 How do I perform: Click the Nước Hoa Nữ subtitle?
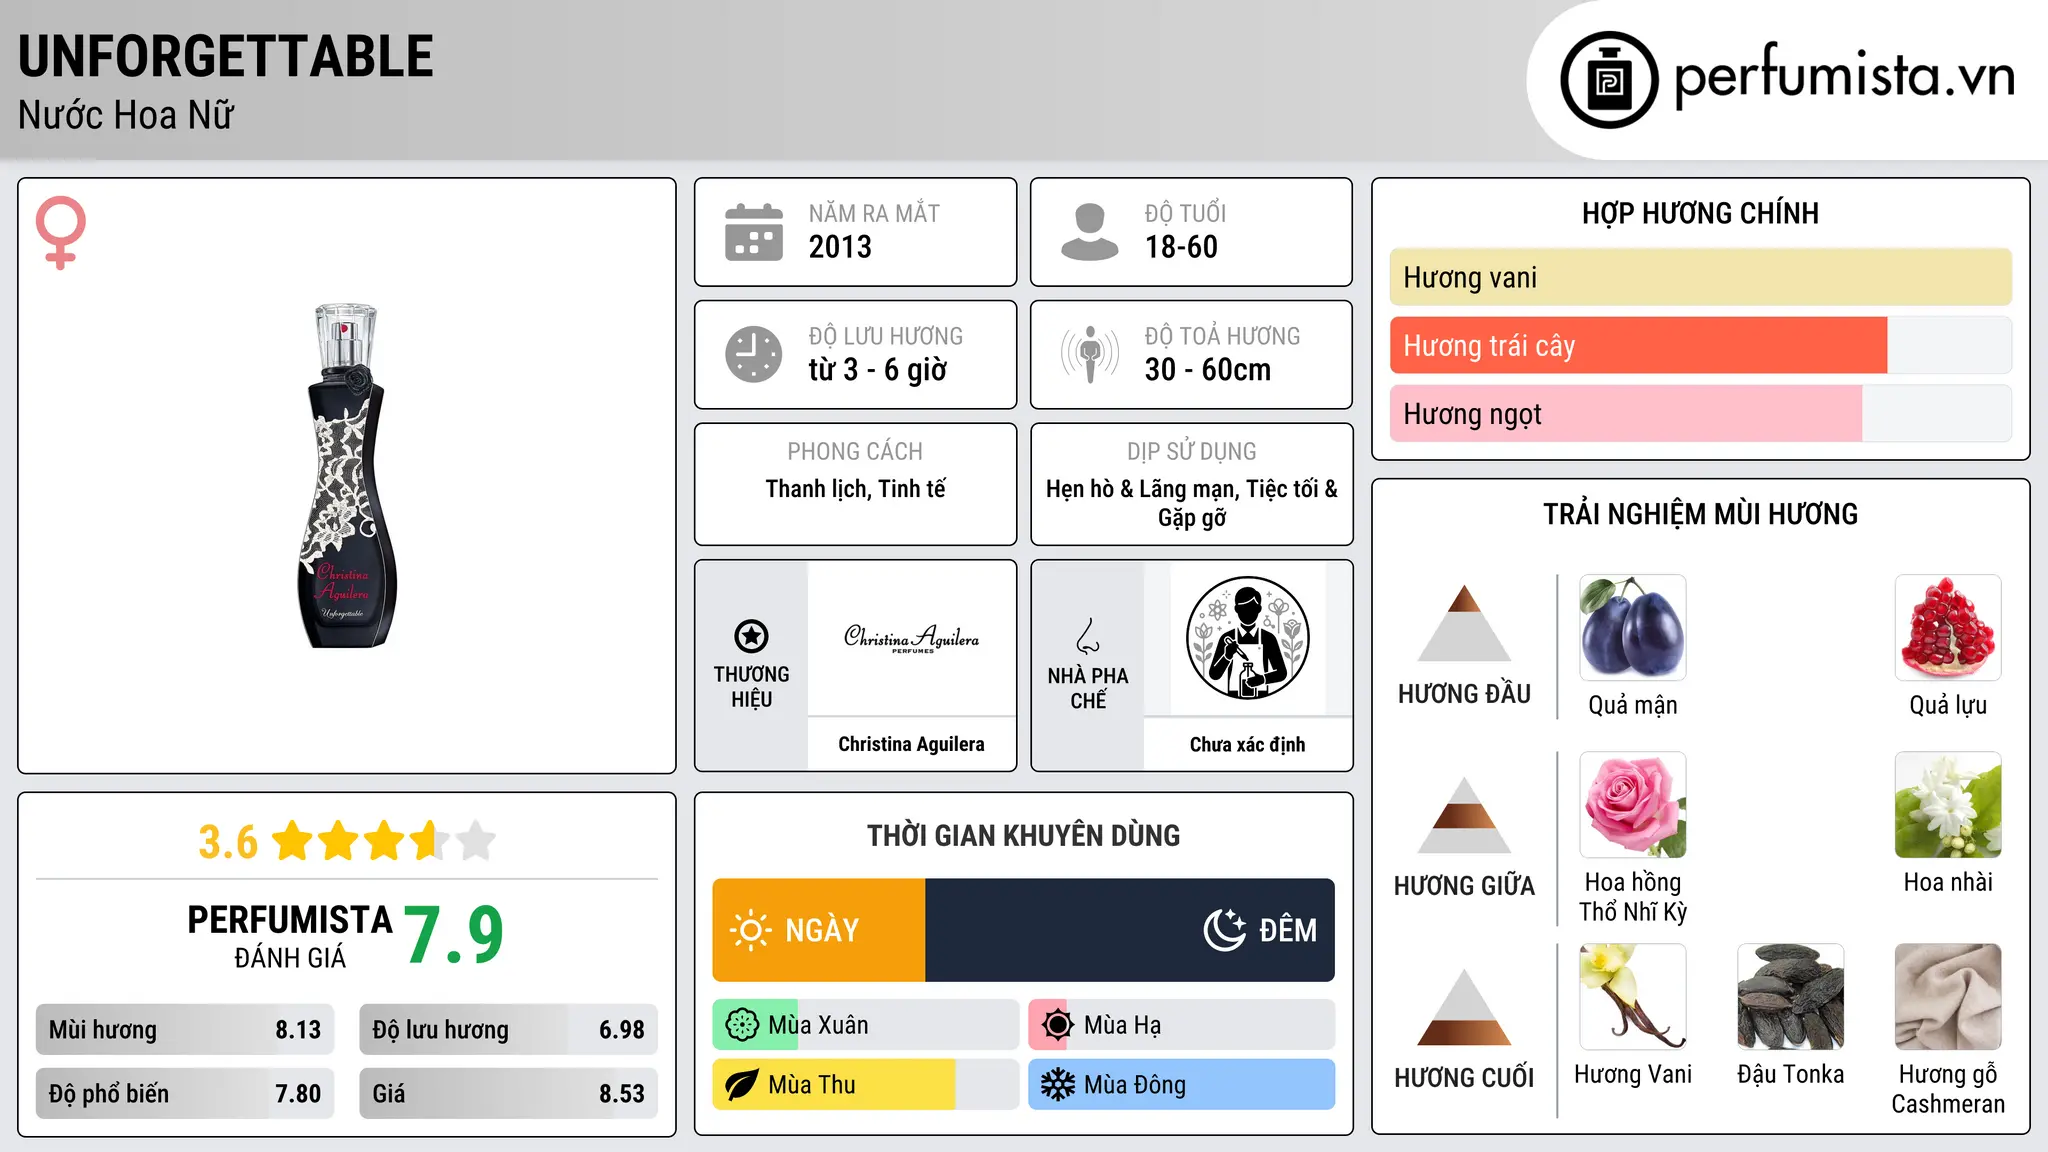pyautogui.click(x=126, y=115)
